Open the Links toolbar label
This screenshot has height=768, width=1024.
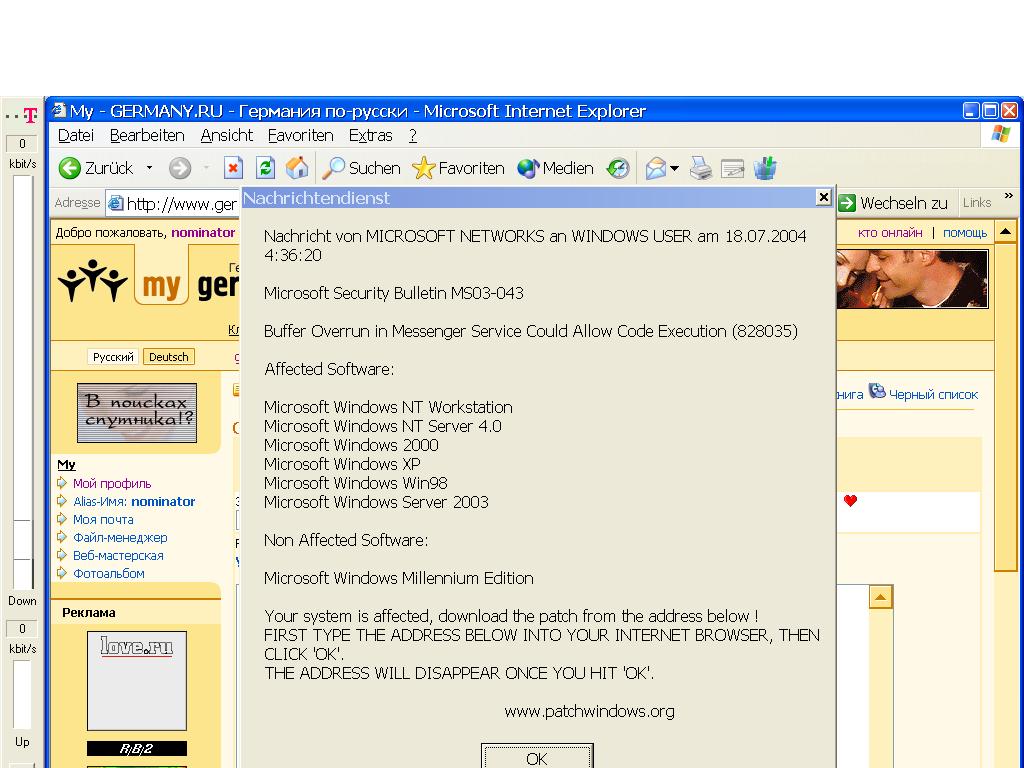(x=976, y=202)
